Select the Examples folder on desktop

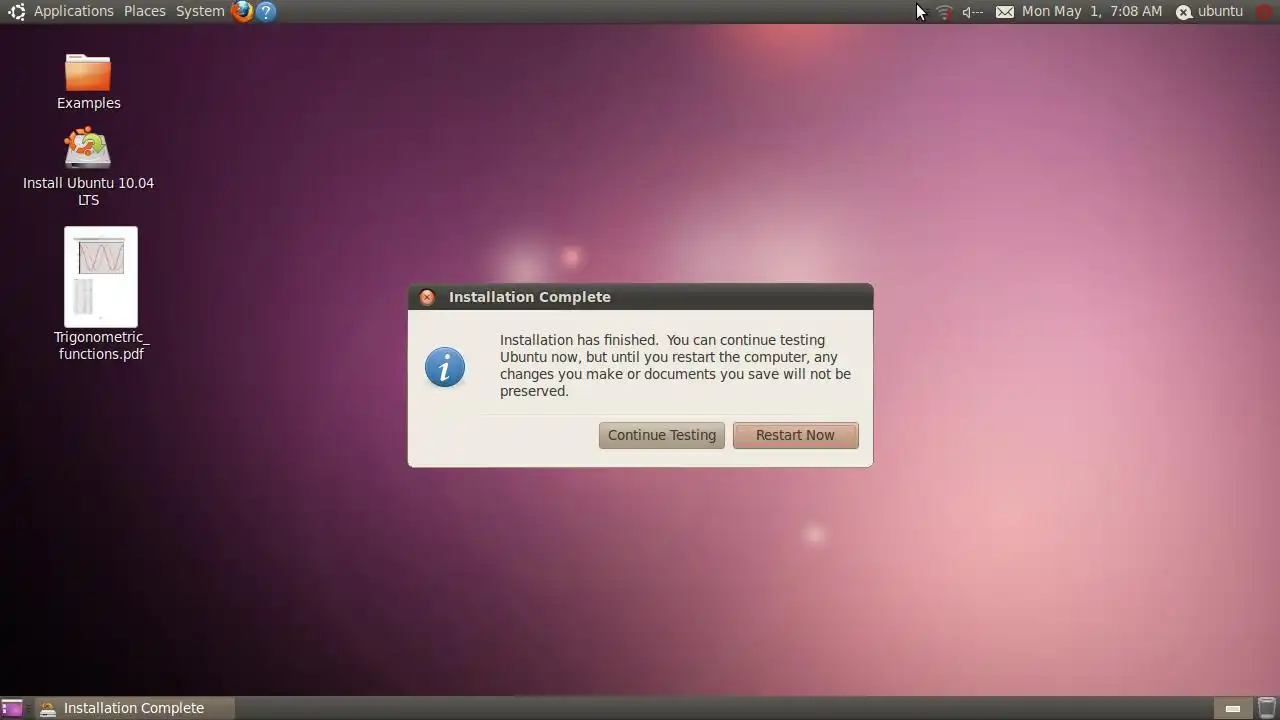tap(88, 82)
